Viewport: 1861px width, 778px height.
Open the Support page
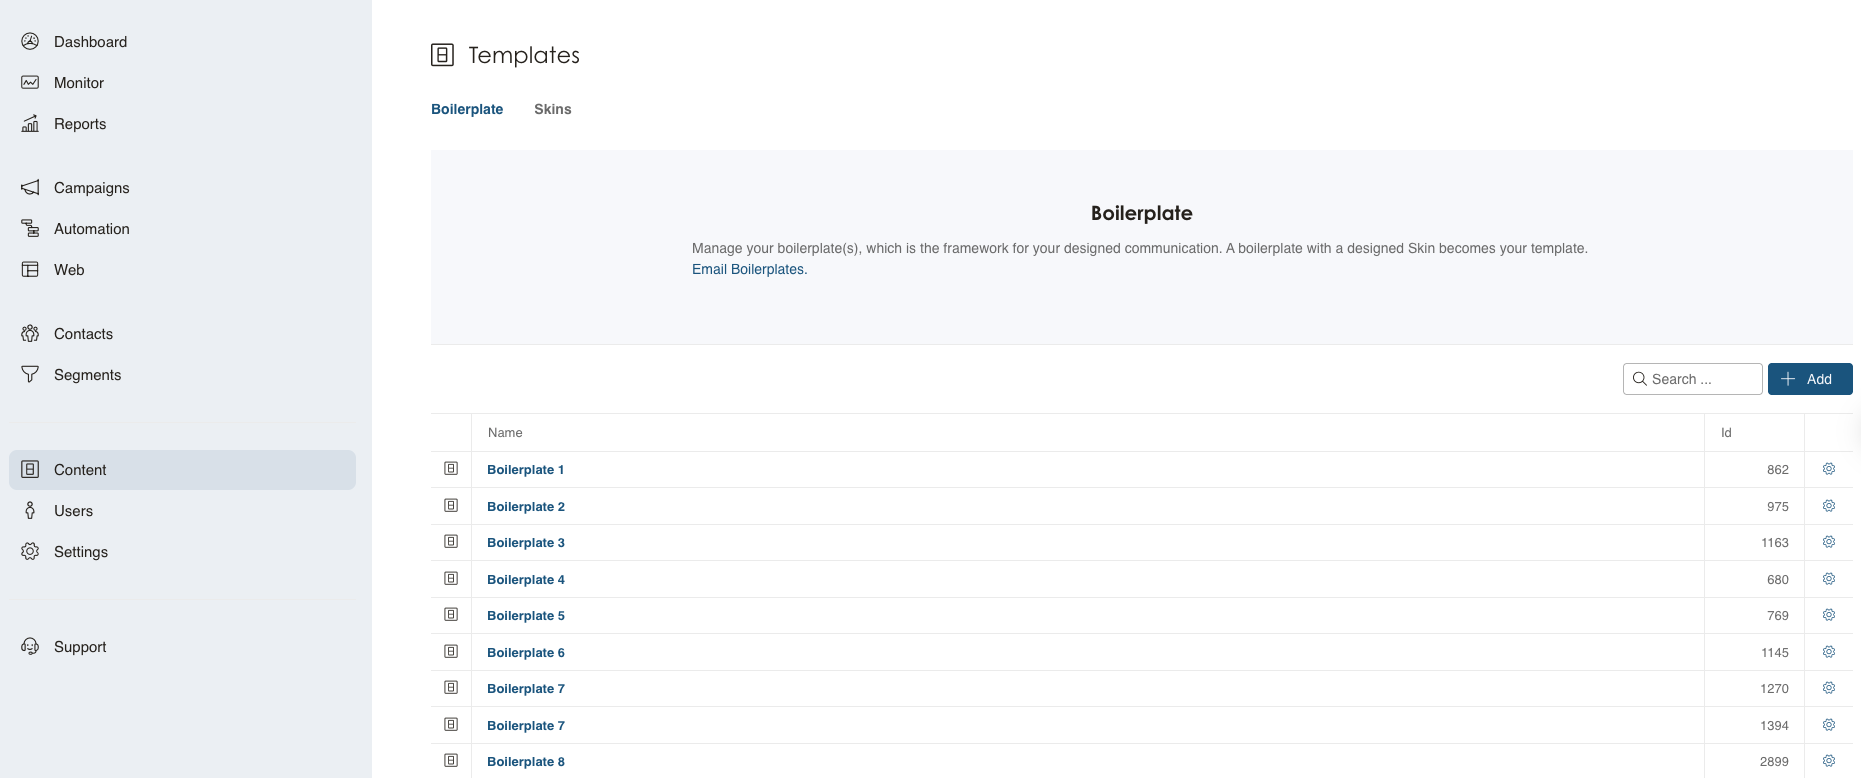[79, 647]
